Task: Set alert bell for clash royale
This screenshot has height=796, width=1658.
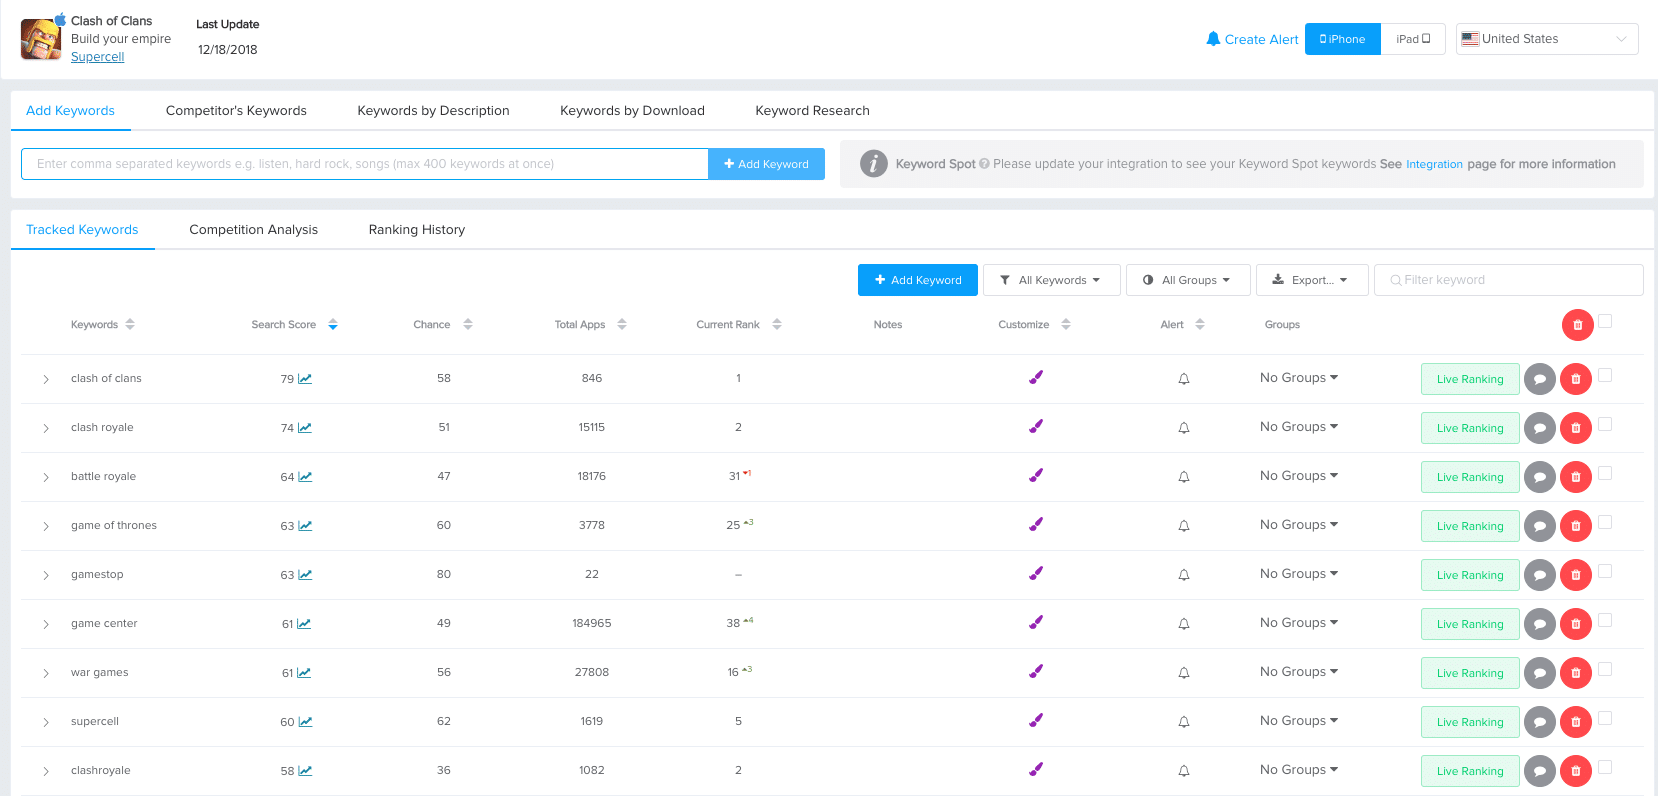Action: [1184, 428]
